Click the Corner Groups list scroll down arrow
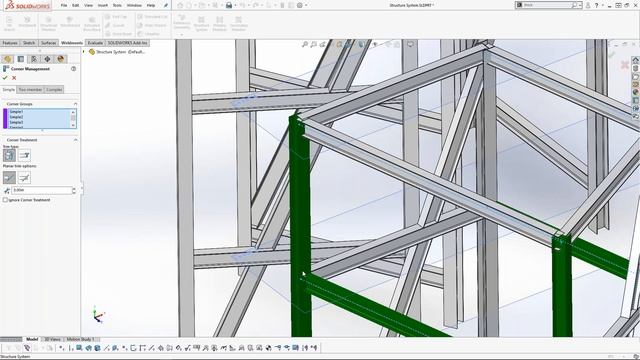Viewport: 640px width, 360px height. (x=73, y=126)
